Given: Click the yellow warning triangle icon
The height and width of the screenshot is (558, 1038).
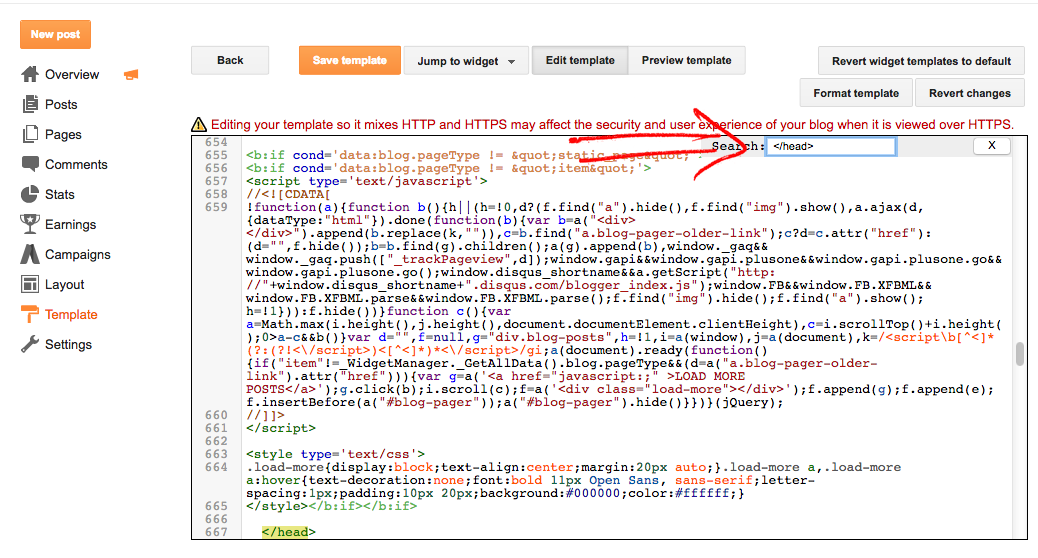Looking at the screenshot, I should coord(199,124).
